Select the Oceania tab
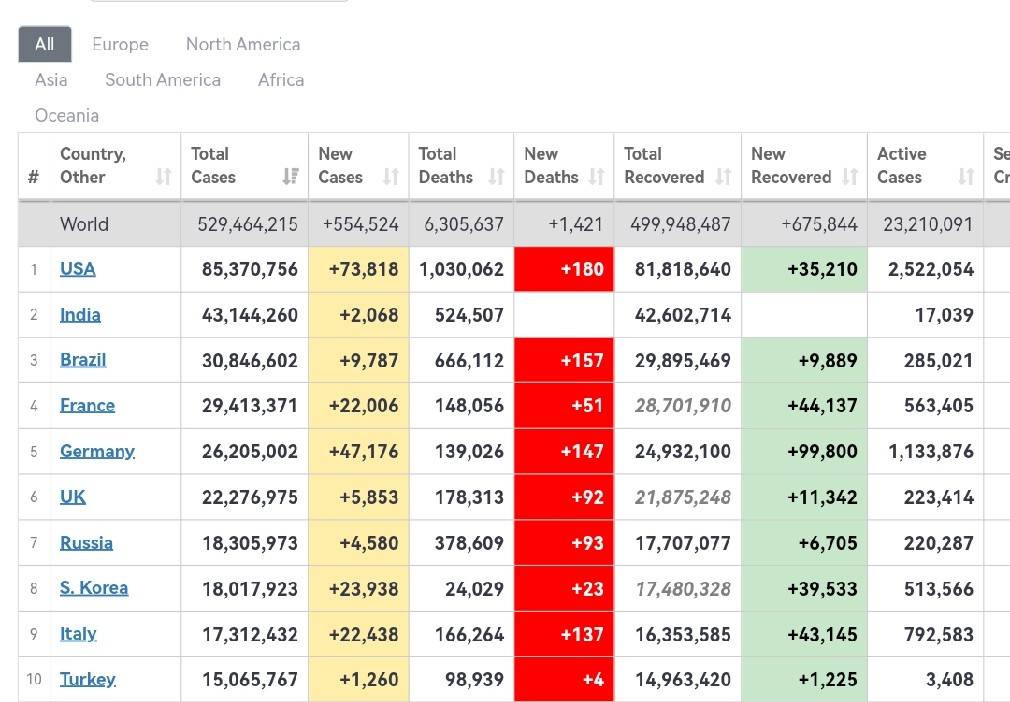This screenshot has height=702, width=1010. pyautogui.click(x=67, y=116)
